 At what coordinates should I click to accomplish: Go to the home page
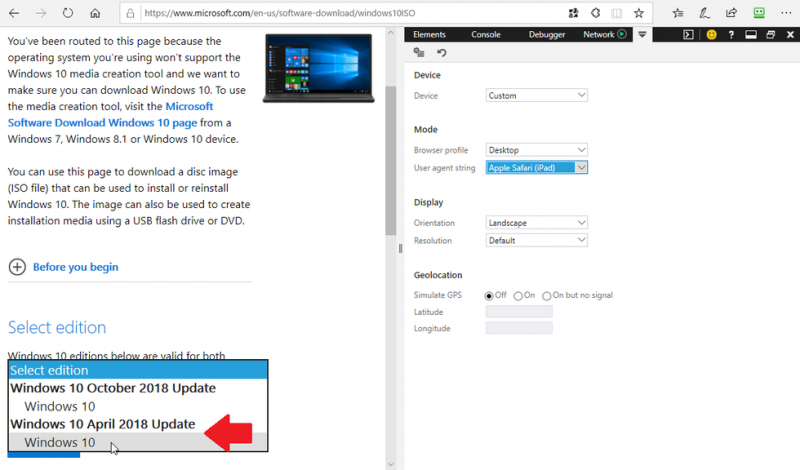pyautogui.click(x=95, y=13)
